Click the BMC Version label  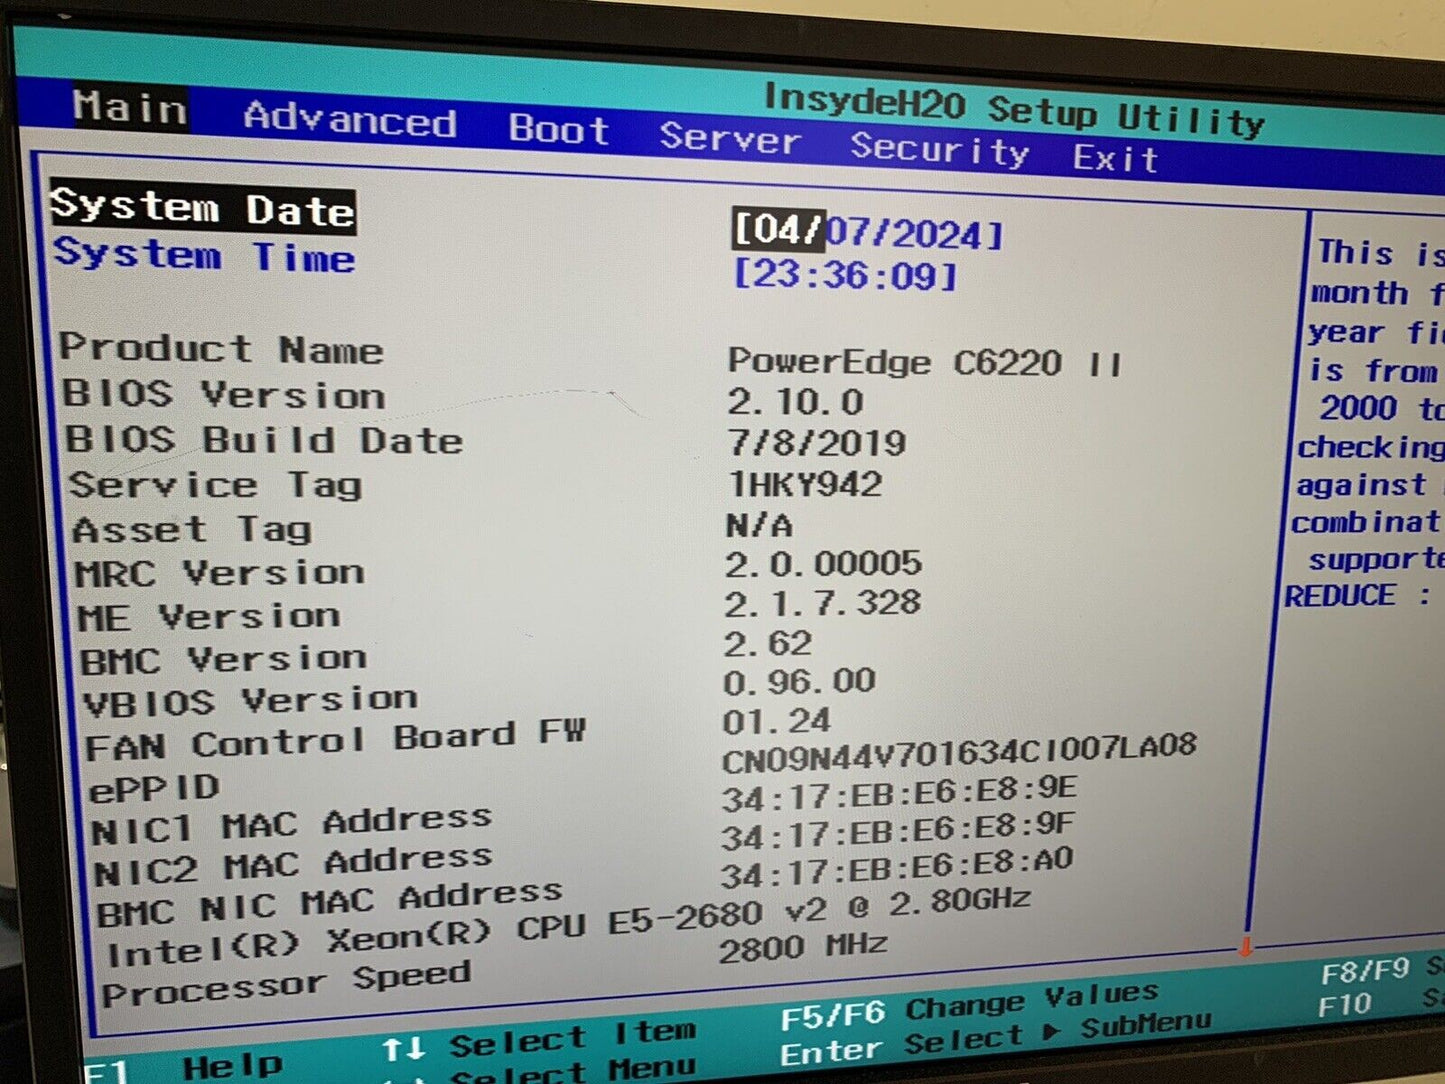pos(224,659)
